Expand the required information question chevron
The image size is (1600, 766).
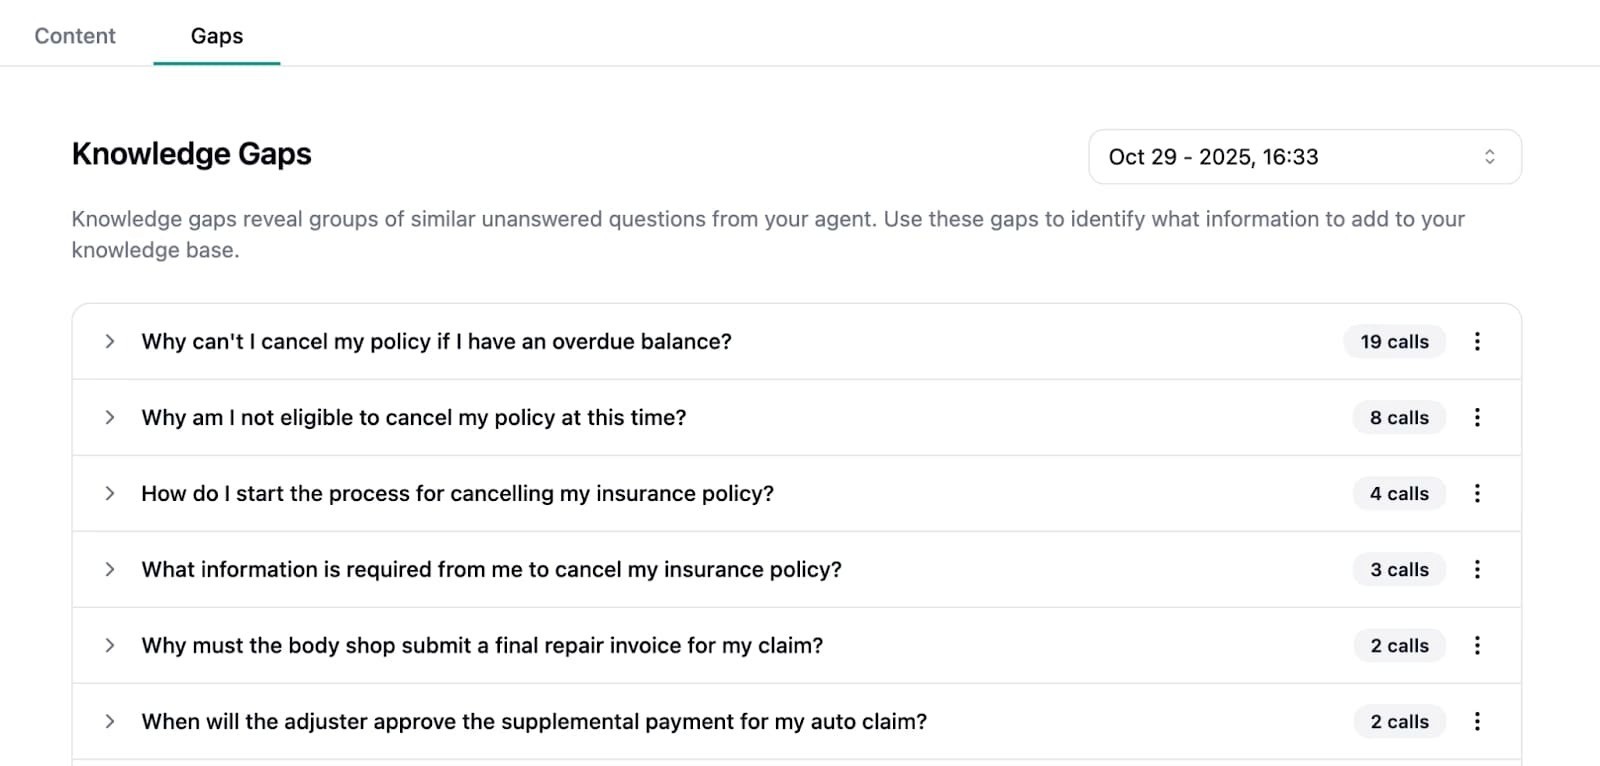[110, 569]
